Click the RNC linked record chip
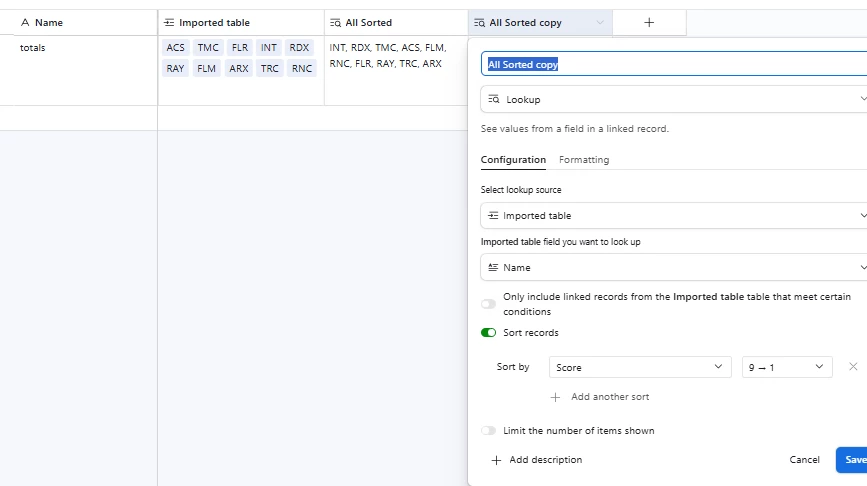The width and height of the screenshot is (867, 486). (x=302, y=69)
